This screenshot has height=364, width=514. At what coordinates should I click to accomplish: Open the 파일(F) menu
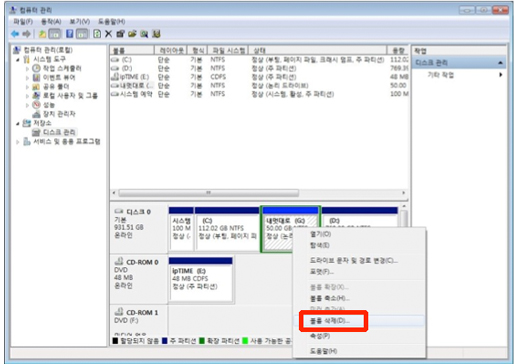point(23,22)
